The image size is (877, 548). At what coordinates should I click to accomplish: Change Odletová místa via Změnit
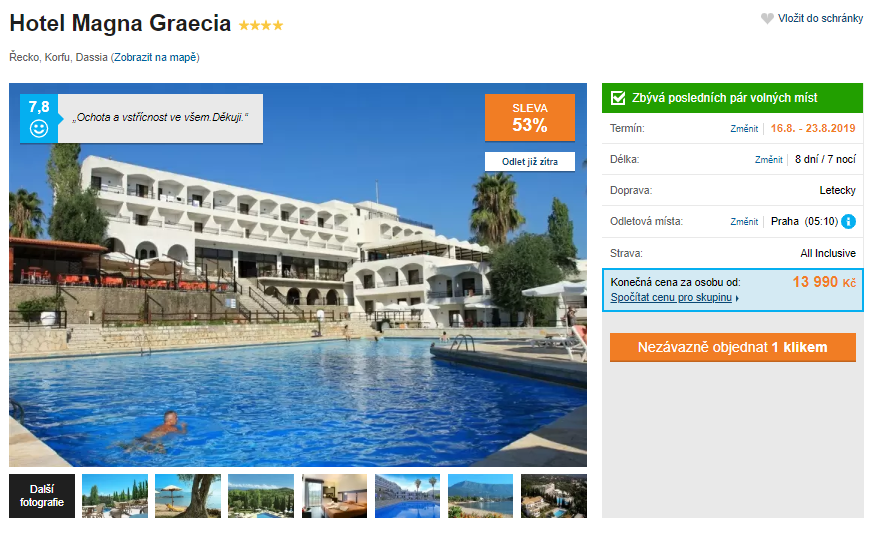coord(744,222)
